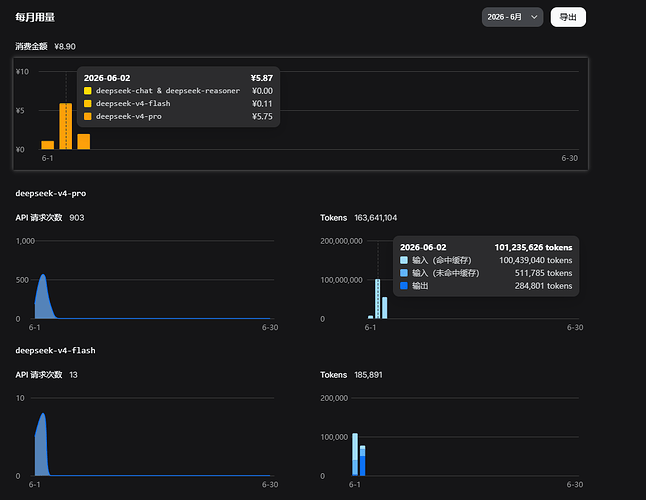Click the 2026-06-02 date in cost tooltip
The height and width of the screenshot is (500, 646).
coord(107,78)
